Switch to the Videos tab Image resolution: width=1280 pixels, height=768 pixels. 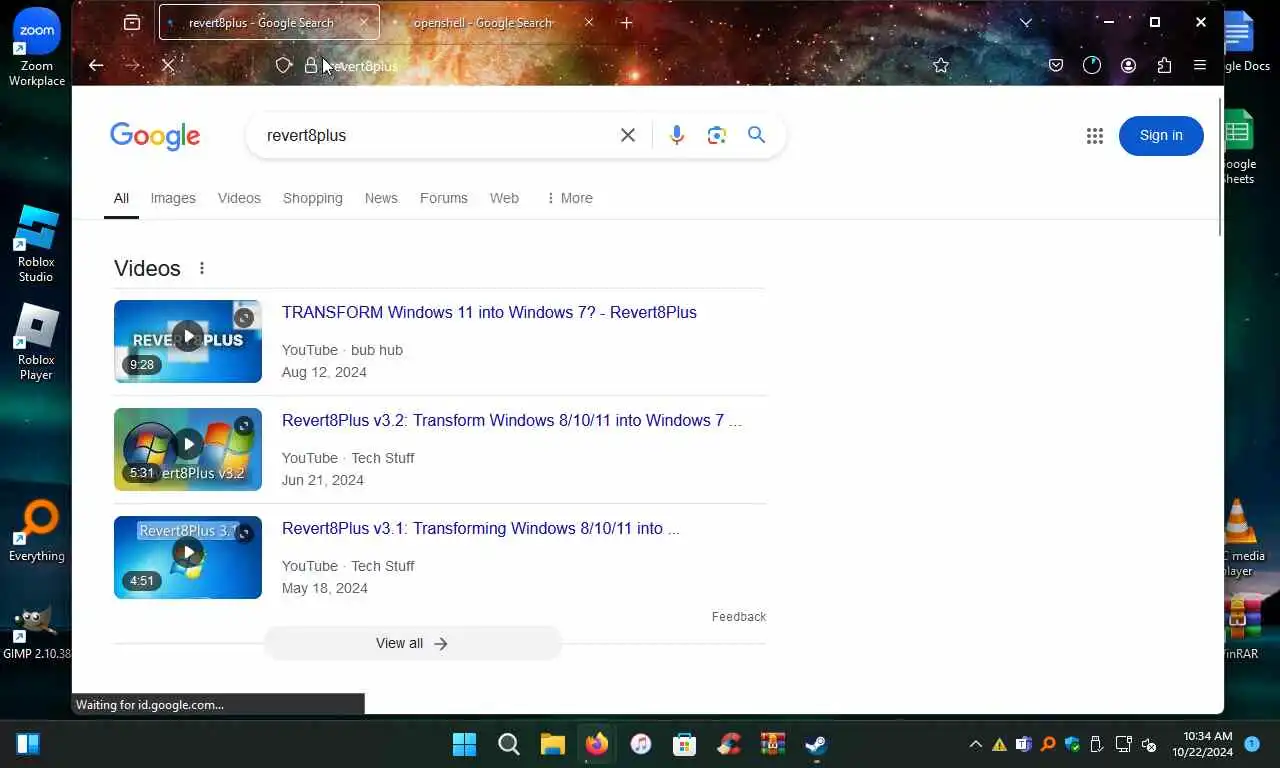point(239,198)
